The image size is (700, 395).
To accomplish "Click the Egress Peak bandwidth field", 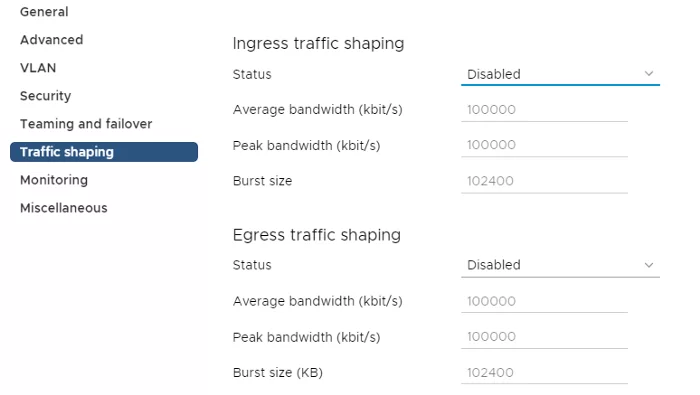I will coord(544,337).
